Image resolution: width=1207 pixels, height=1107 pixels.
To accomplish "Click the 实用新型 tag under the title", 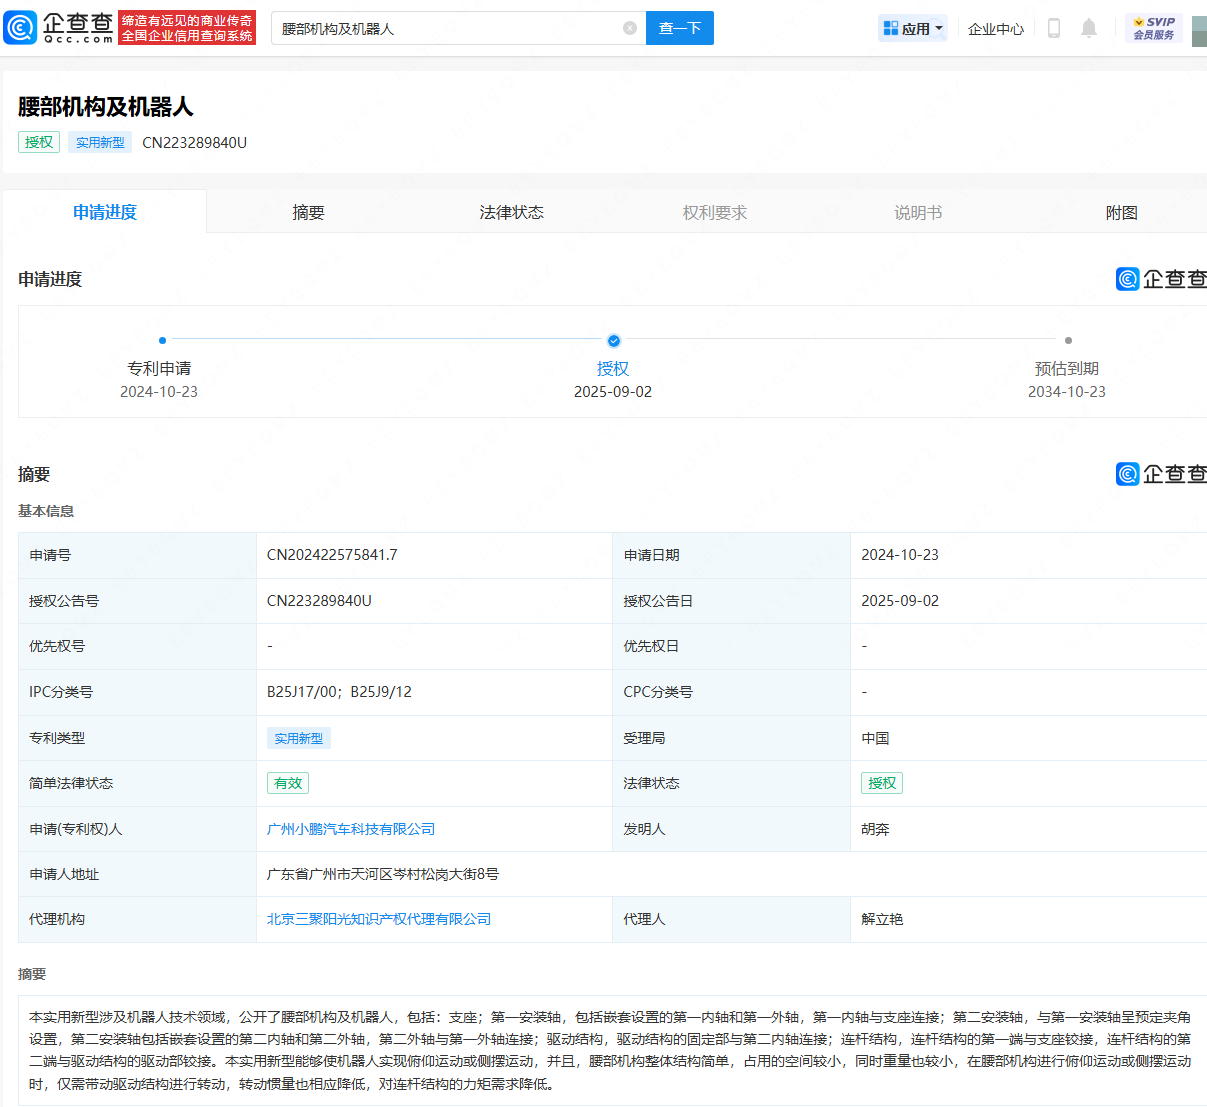I will tap(100, 142).
